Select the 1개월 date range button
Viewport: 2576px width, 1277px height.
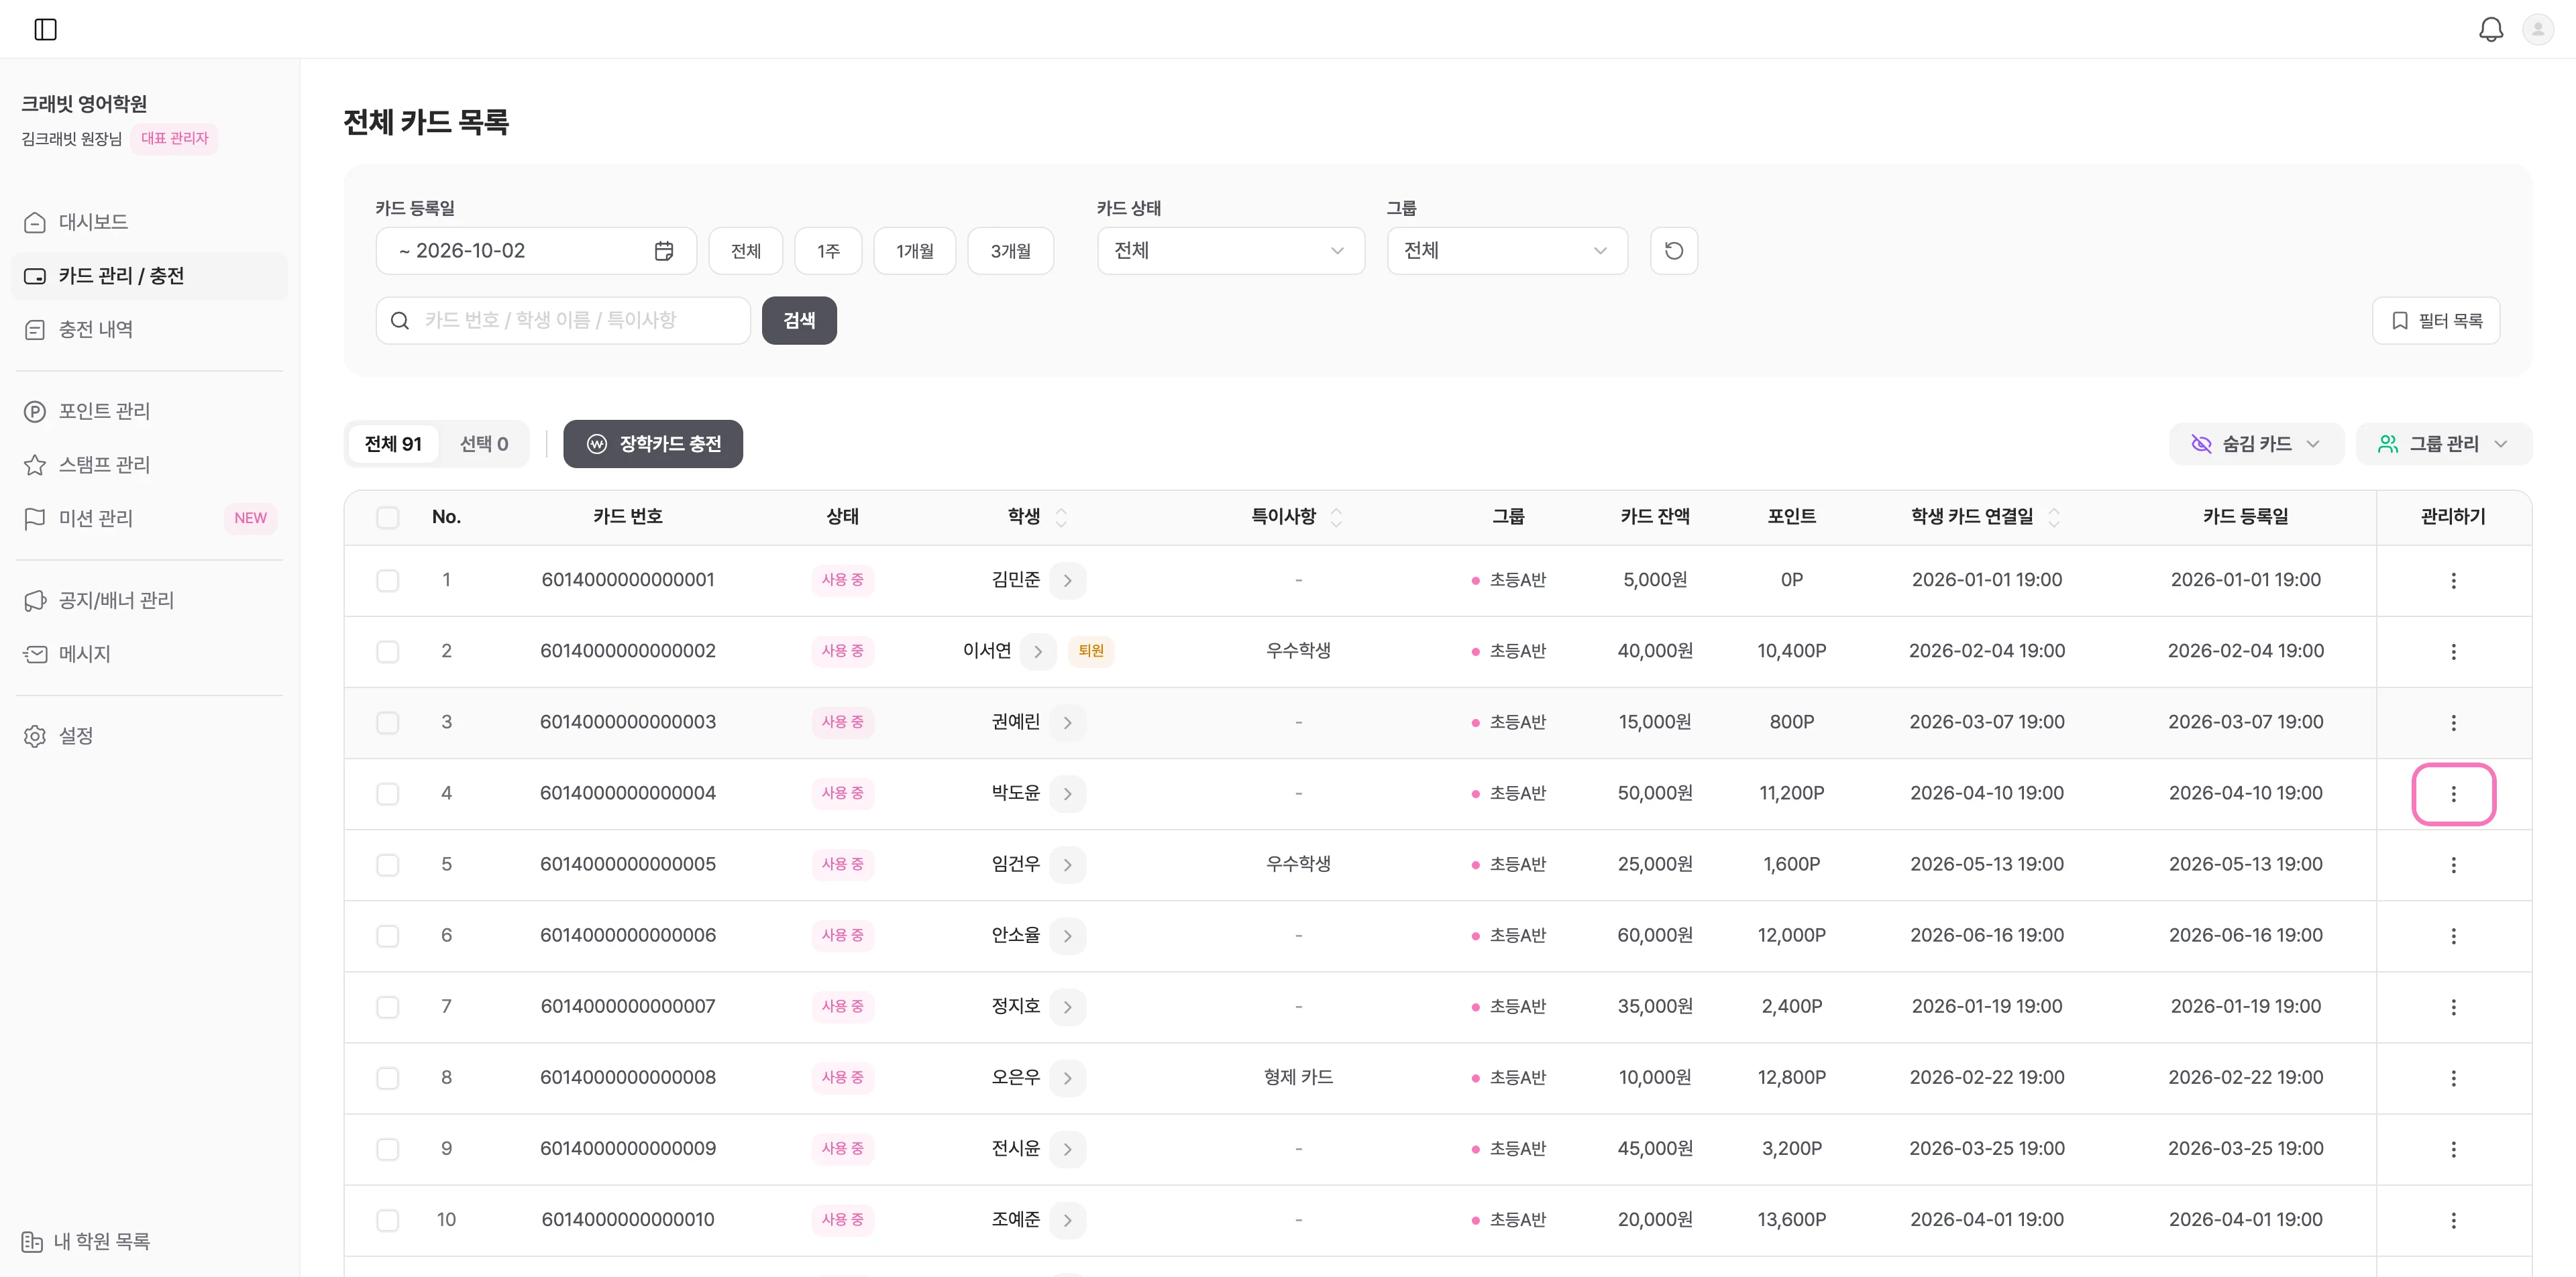[914, 251]
